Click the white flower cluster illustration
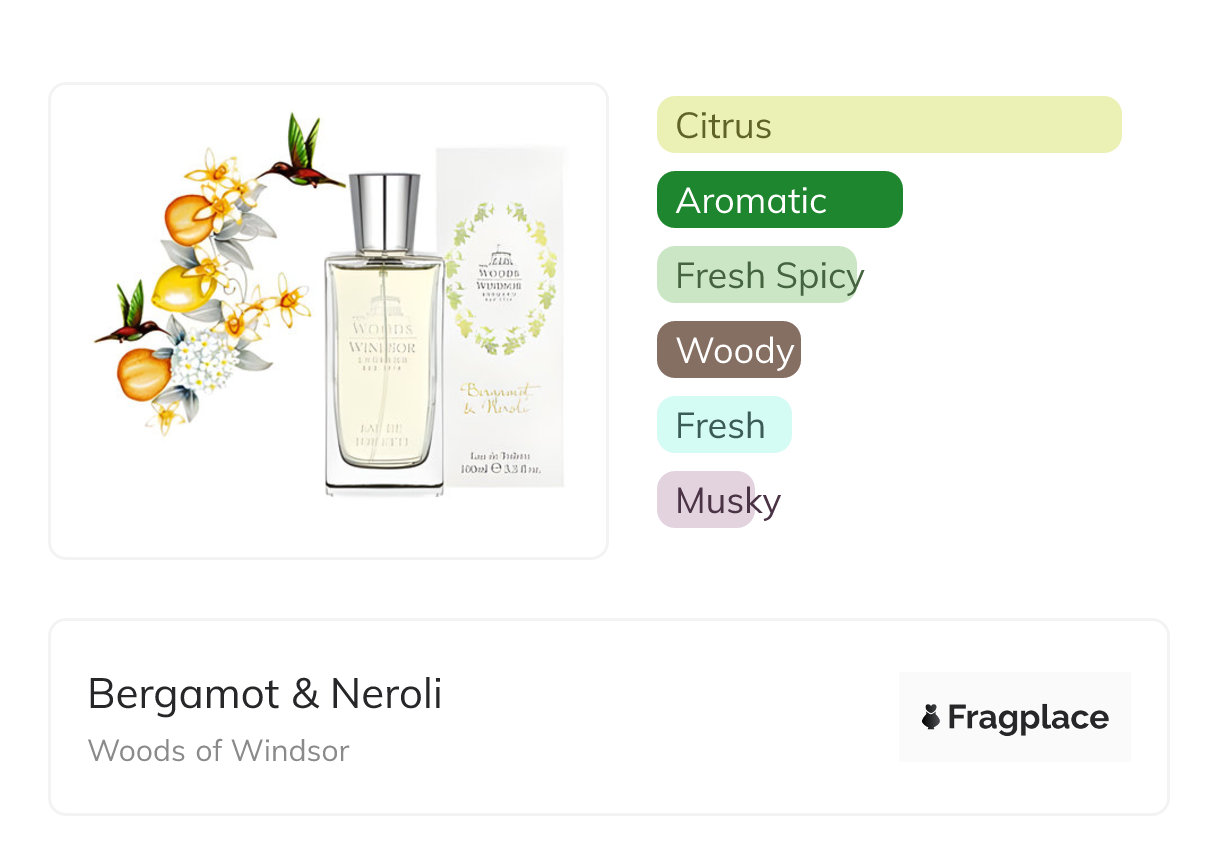The width and height of the screenshot is (1218, 864). tap(206, 359)
